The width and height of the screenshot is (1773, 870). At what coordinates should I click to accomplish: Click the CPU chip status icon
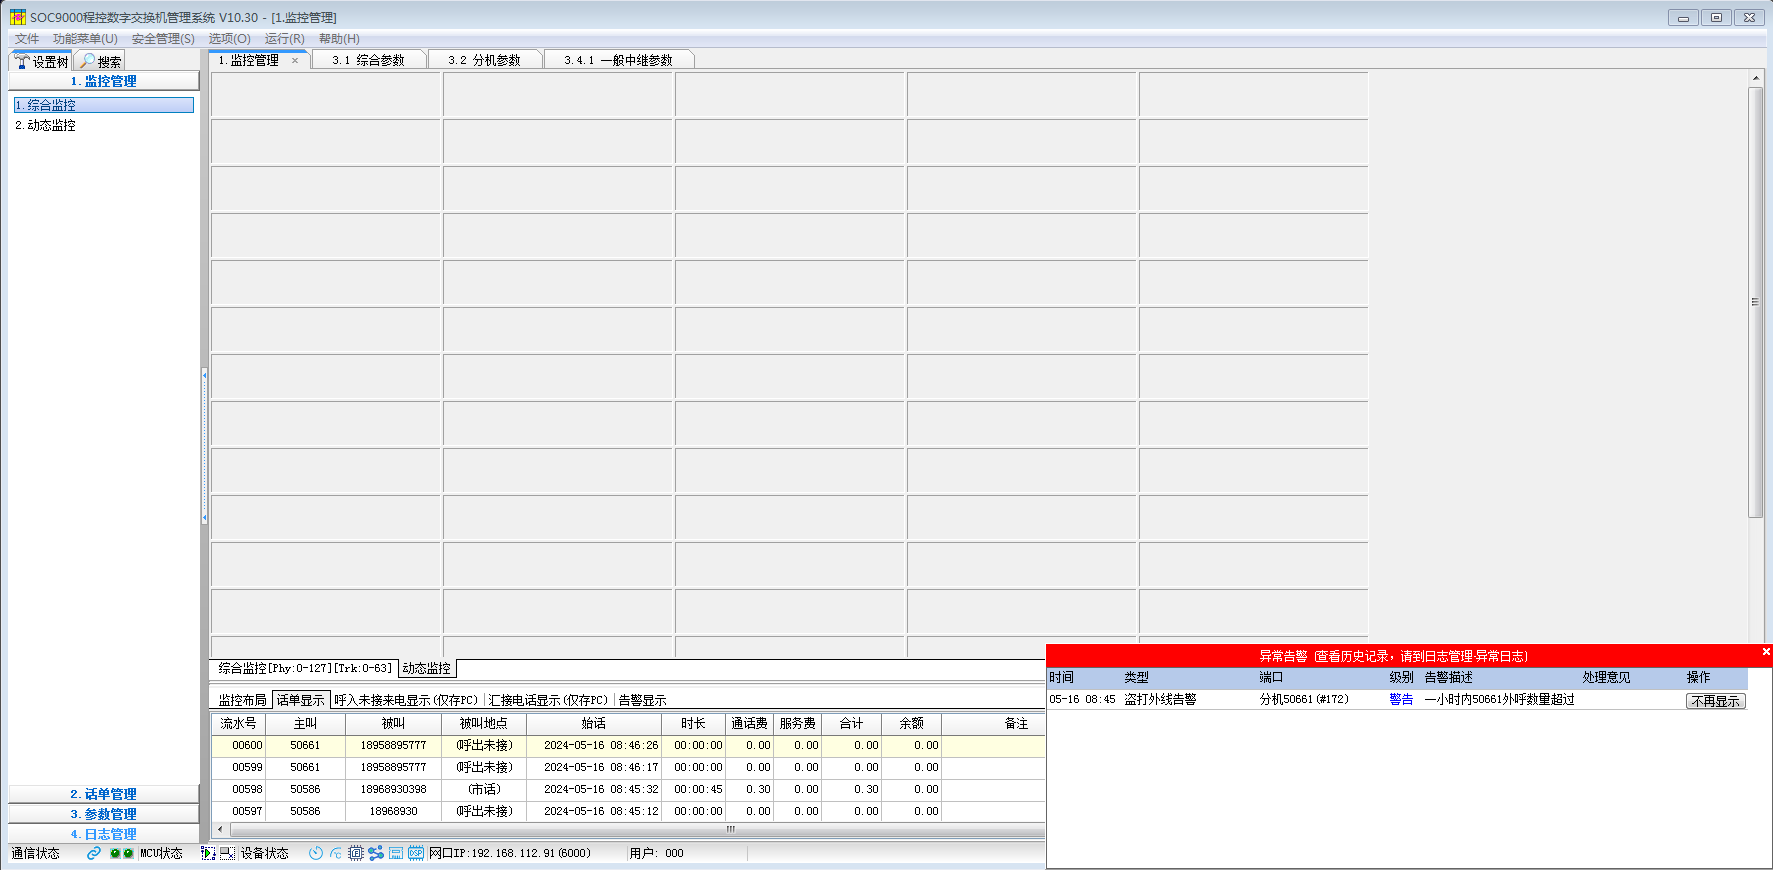coord(356,853)
